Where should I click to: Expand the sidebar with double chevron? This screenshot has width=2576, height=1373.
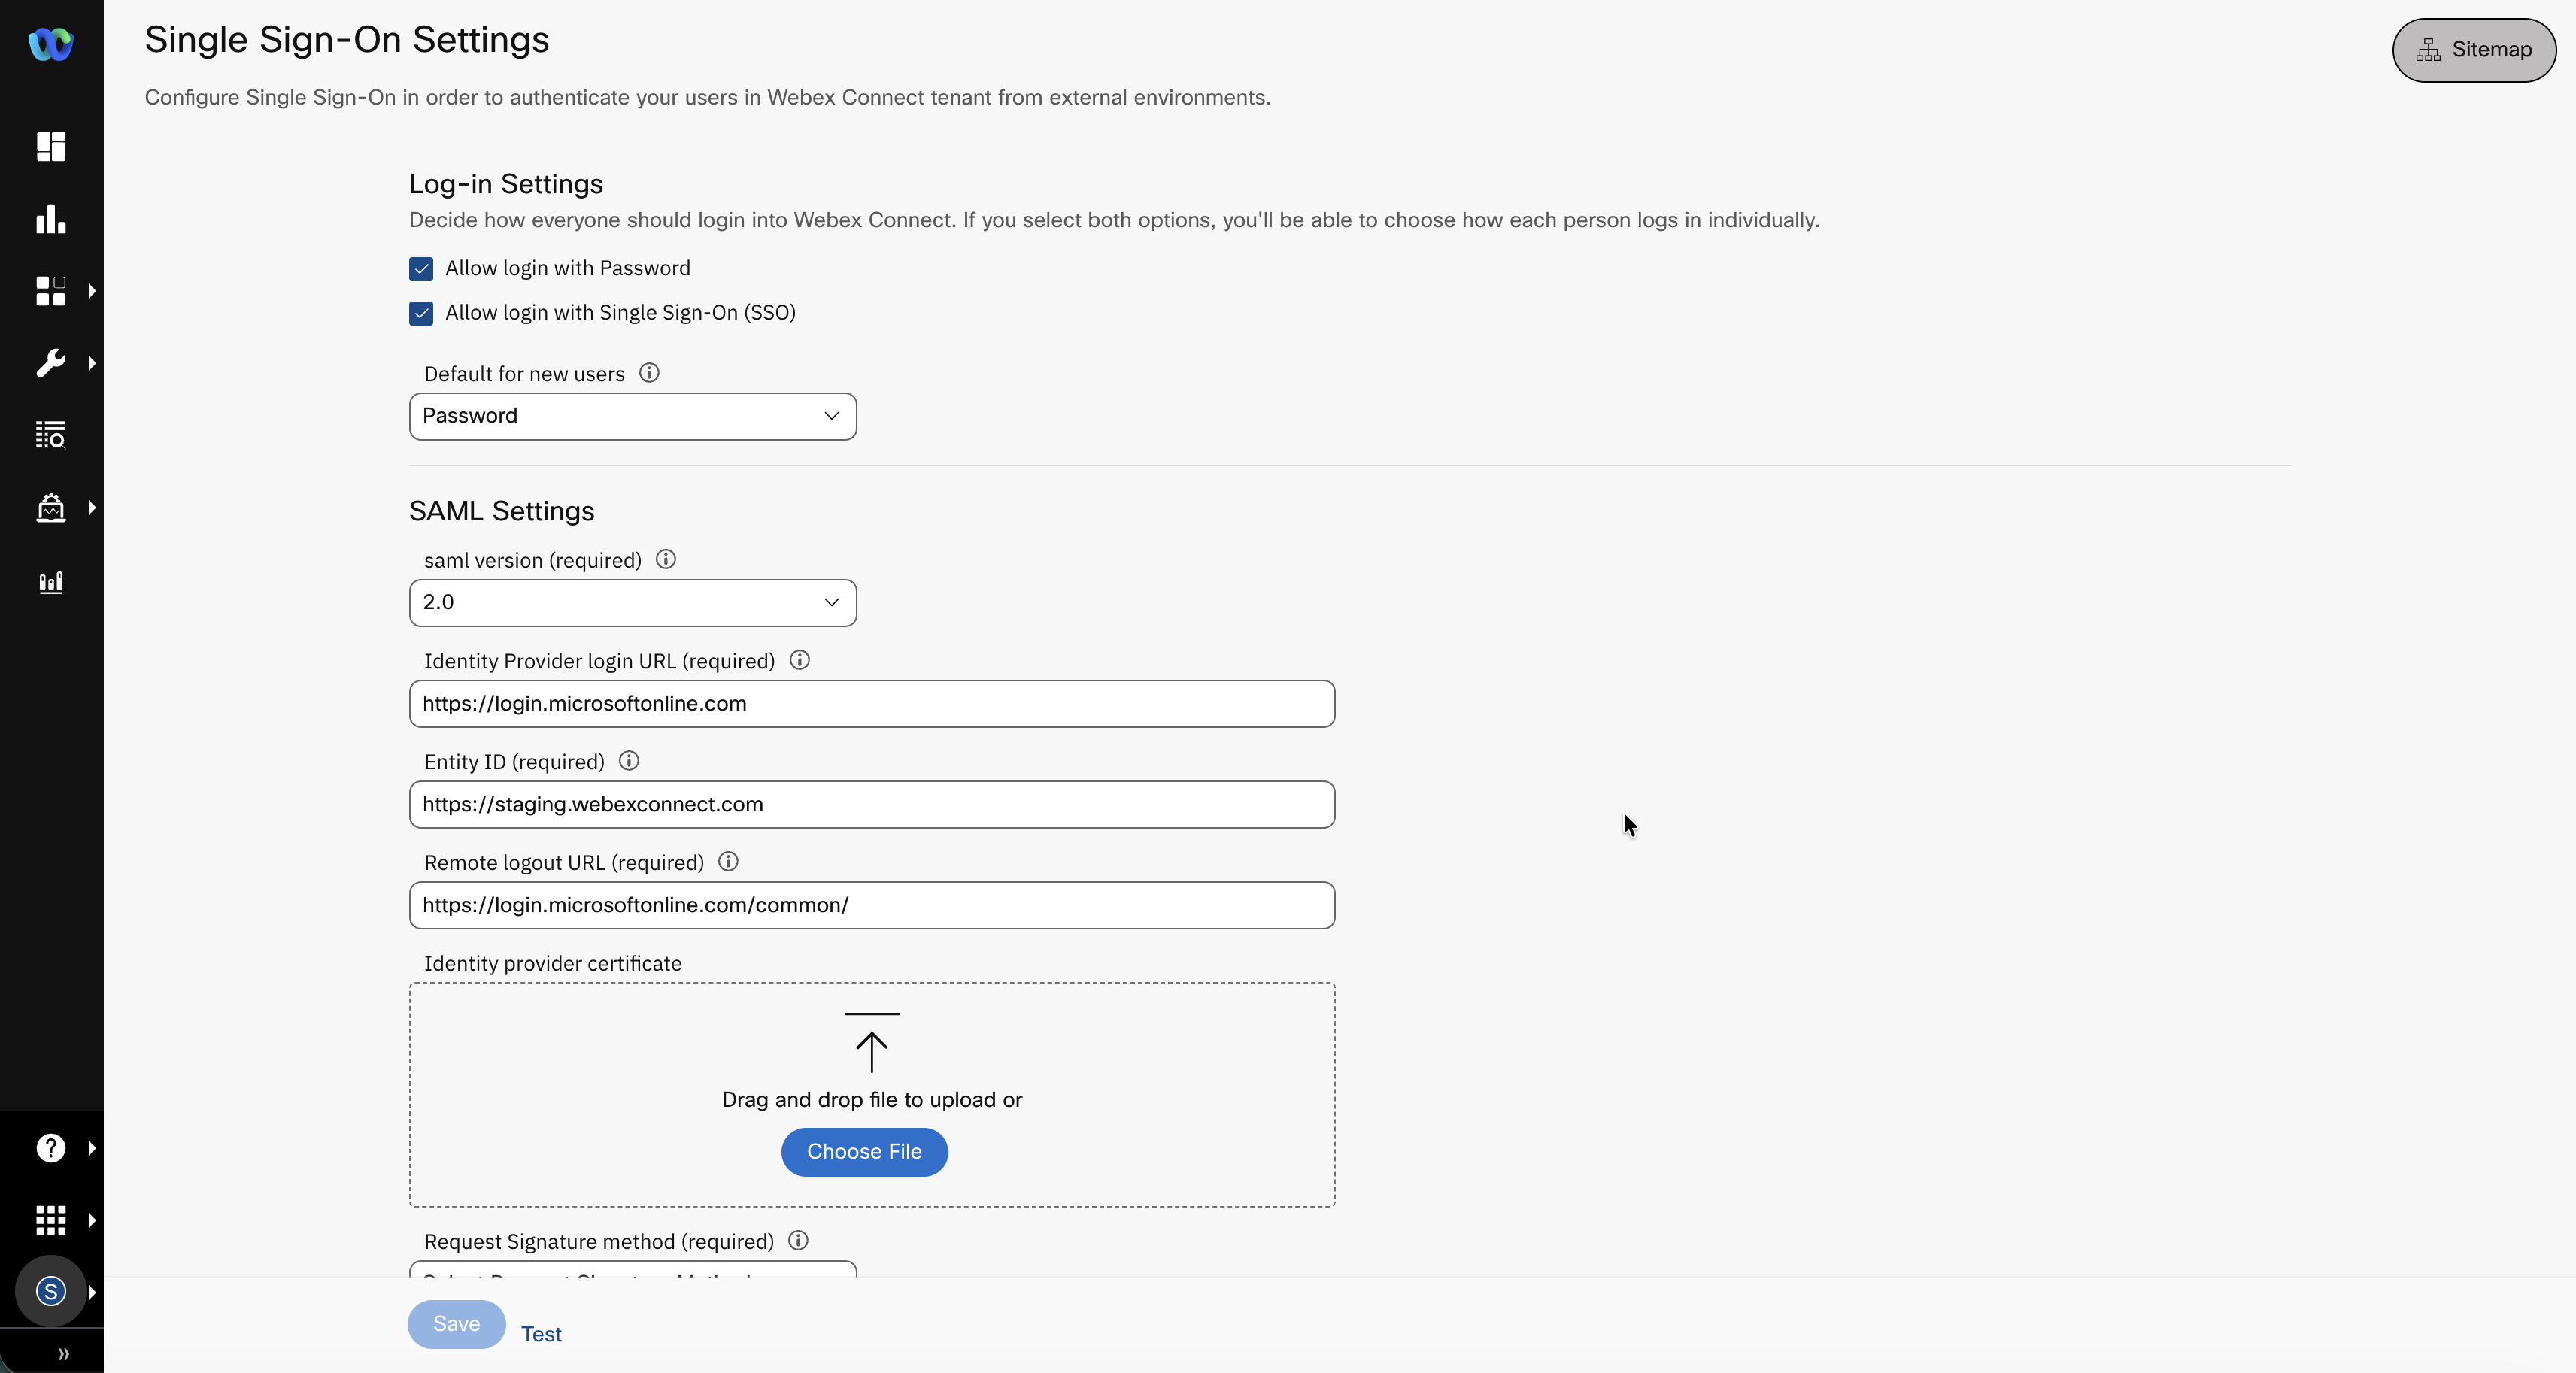point(64,1354)
